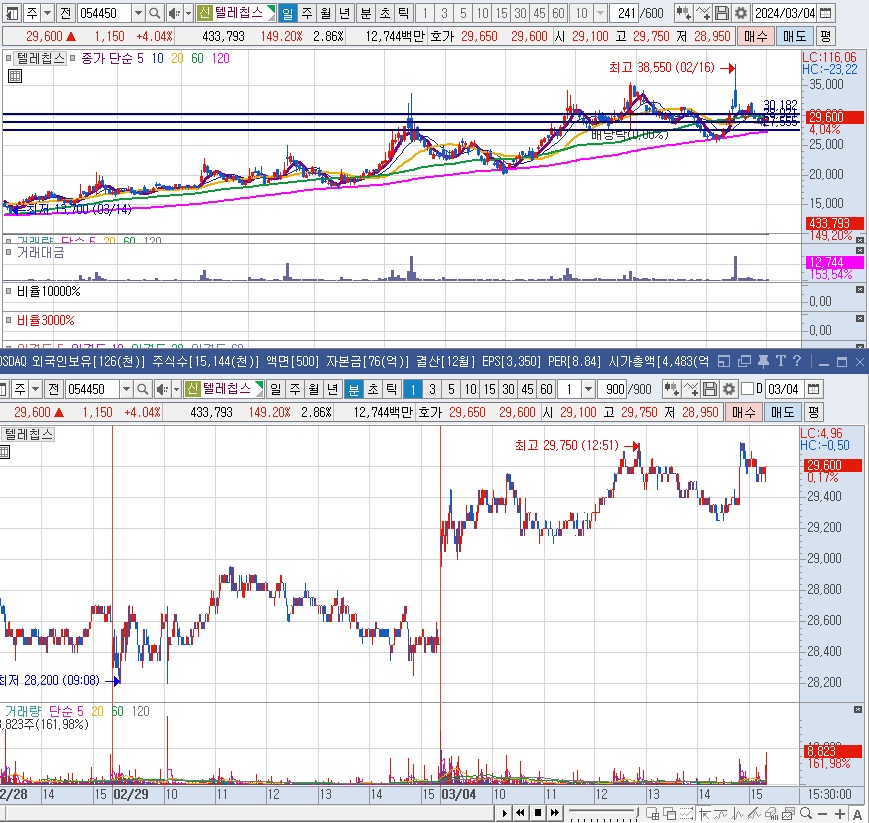Select the 틱 tick tab in the bottom chart

tap(392, 389)
